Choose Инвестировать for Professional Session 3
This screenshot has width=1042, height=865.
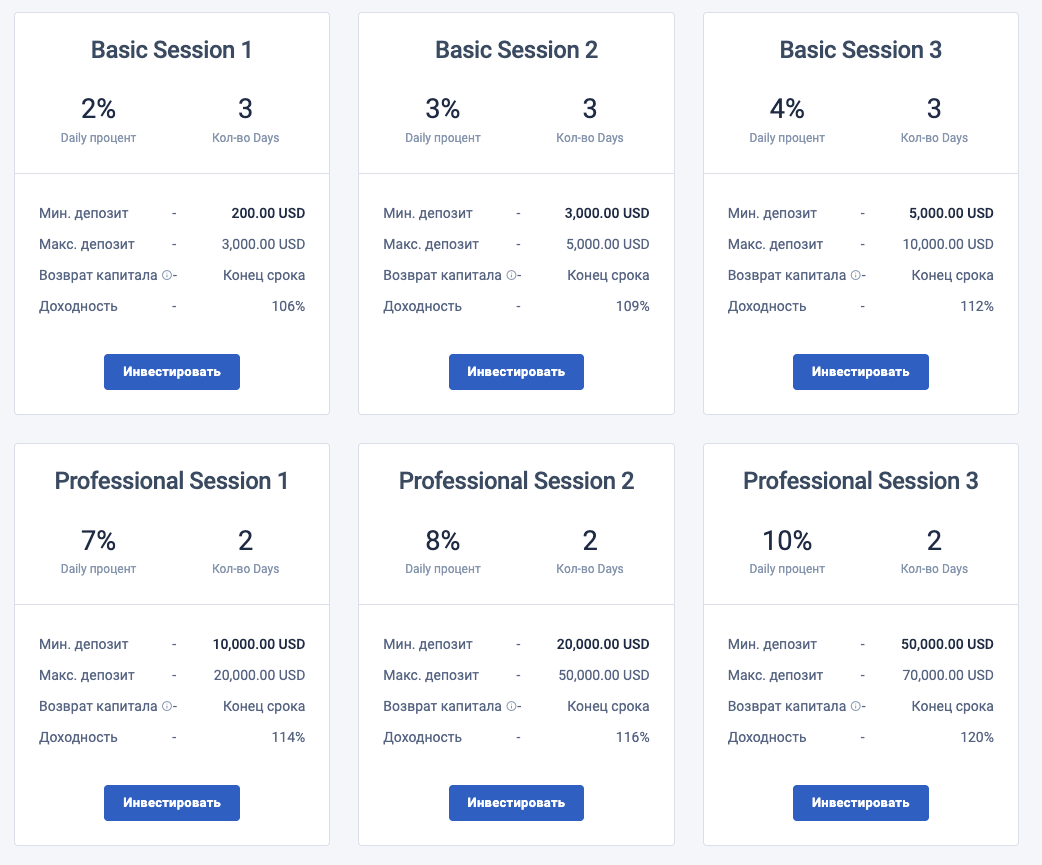860,803
